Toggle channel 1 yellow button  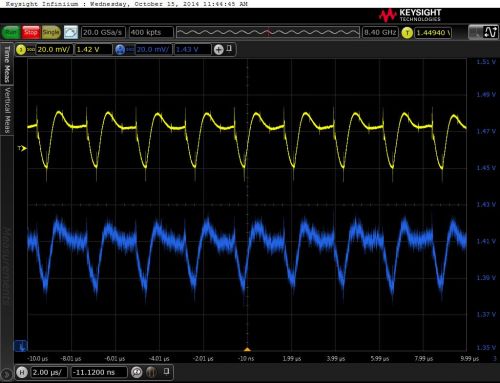(21, 50)
